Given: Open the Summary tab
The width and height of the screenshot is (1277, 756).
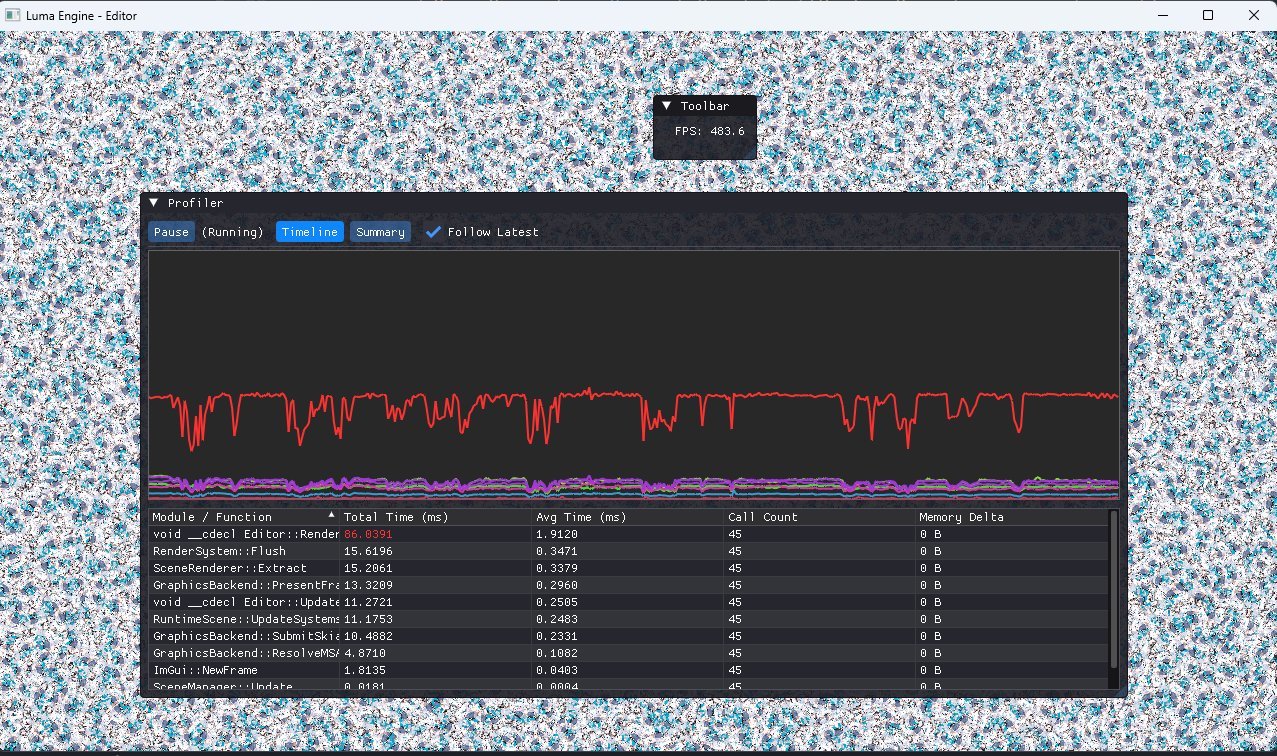Looking at the screenshot, I should pos(380,232).
